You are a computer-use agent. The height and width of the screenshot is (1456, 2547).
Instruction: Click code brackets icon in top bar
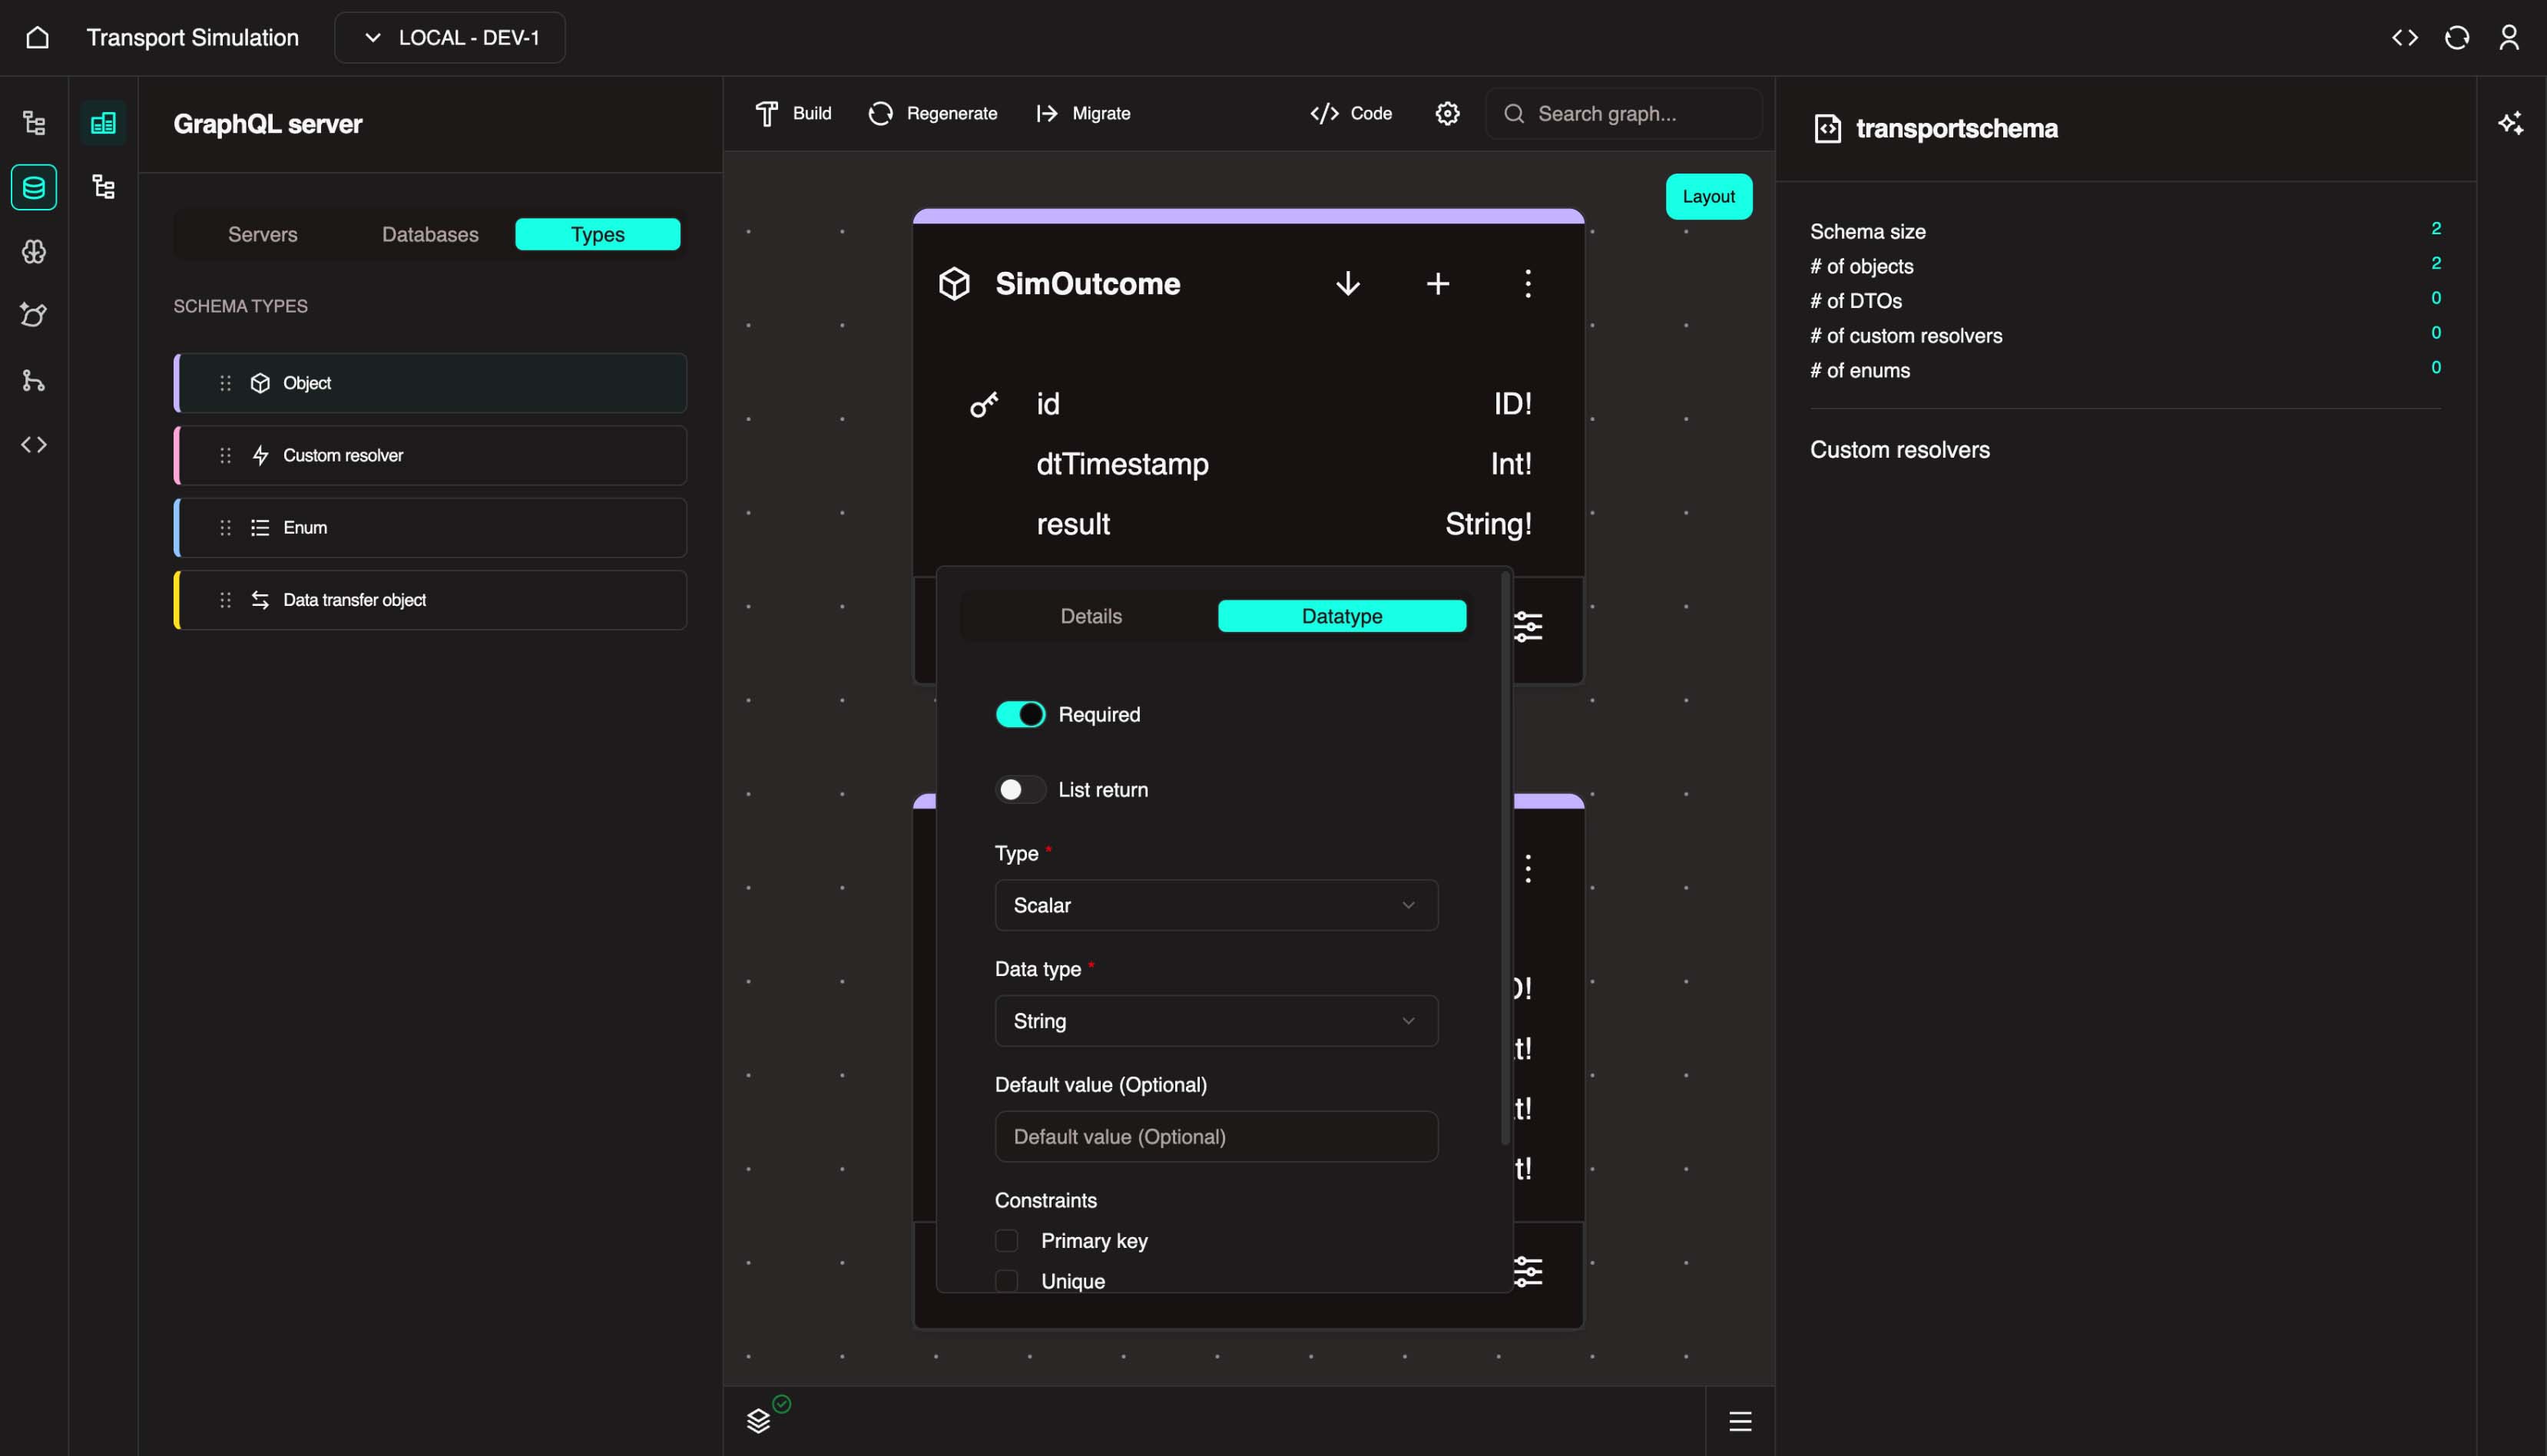tap(2405, 38)
